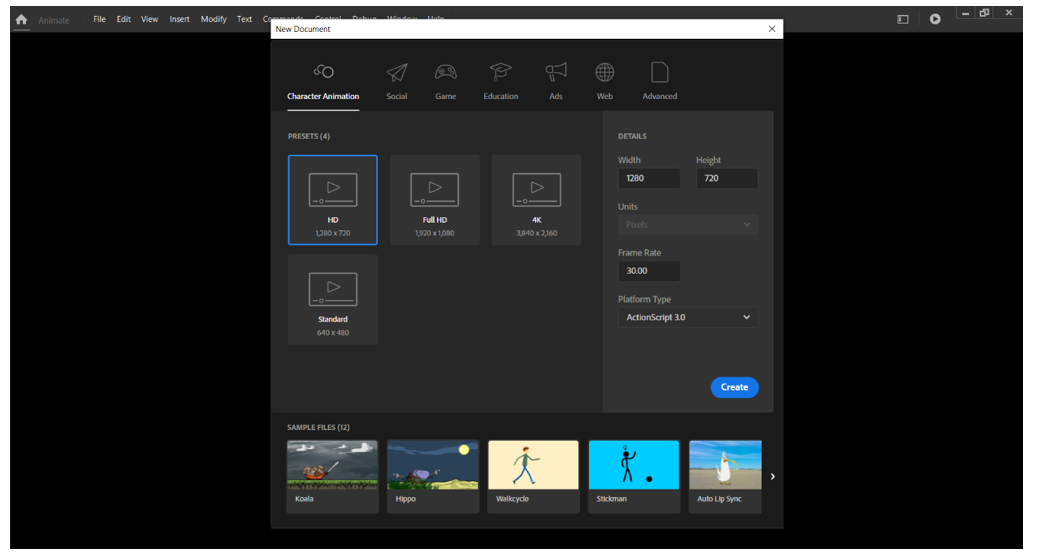Open the workspace switcher icon
Image resolution: width=1037 pixels, height=557 pixels.
pyautogui.click(x=903, y=19)
